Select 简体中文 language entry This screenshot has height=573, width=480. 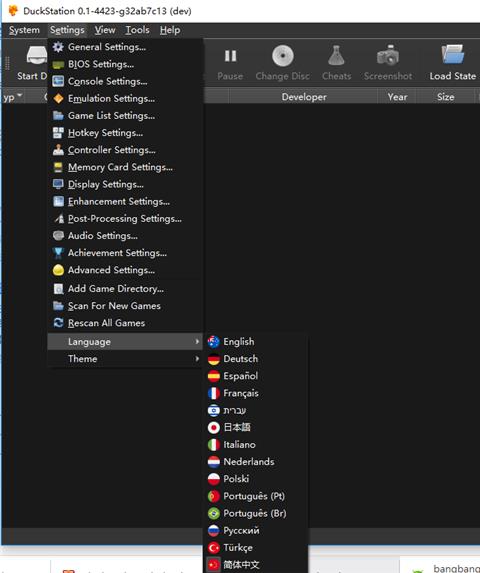click(256, 565)
